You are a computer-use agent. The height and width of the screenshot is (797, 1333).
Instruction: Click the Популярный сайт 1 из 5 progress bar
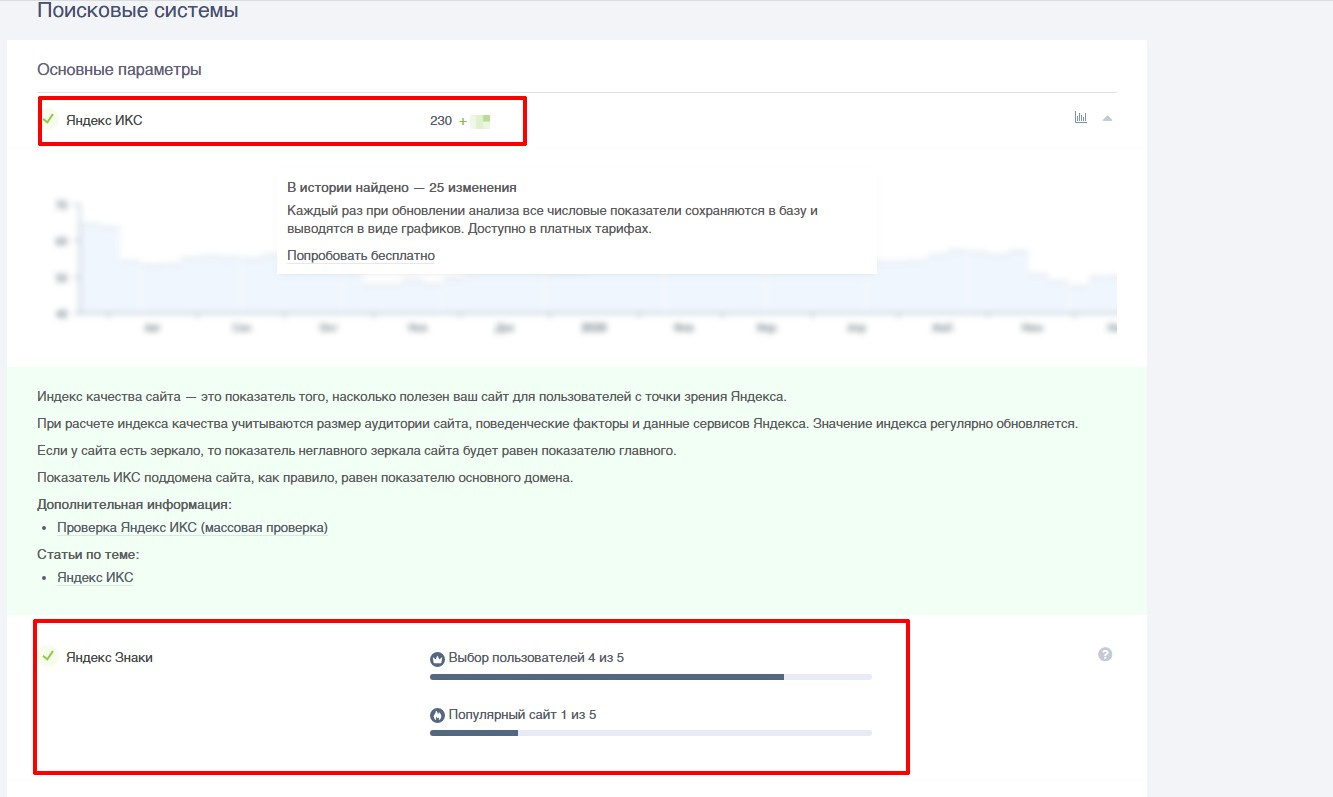coord(651,733)
